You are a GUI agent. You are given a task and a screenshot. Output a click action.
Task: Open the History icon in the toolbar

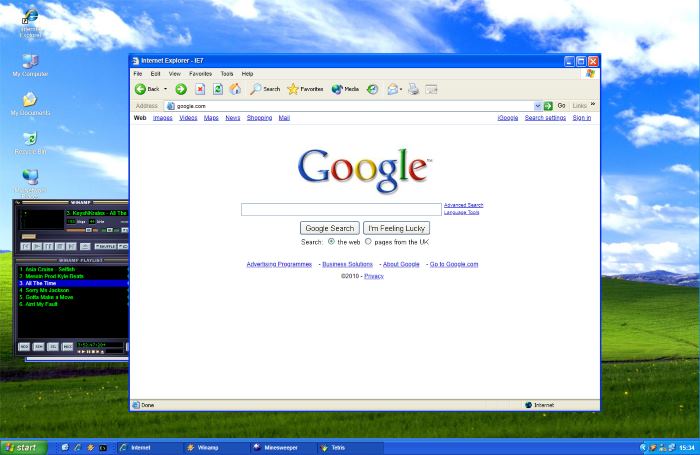click(x=372, y=89)
